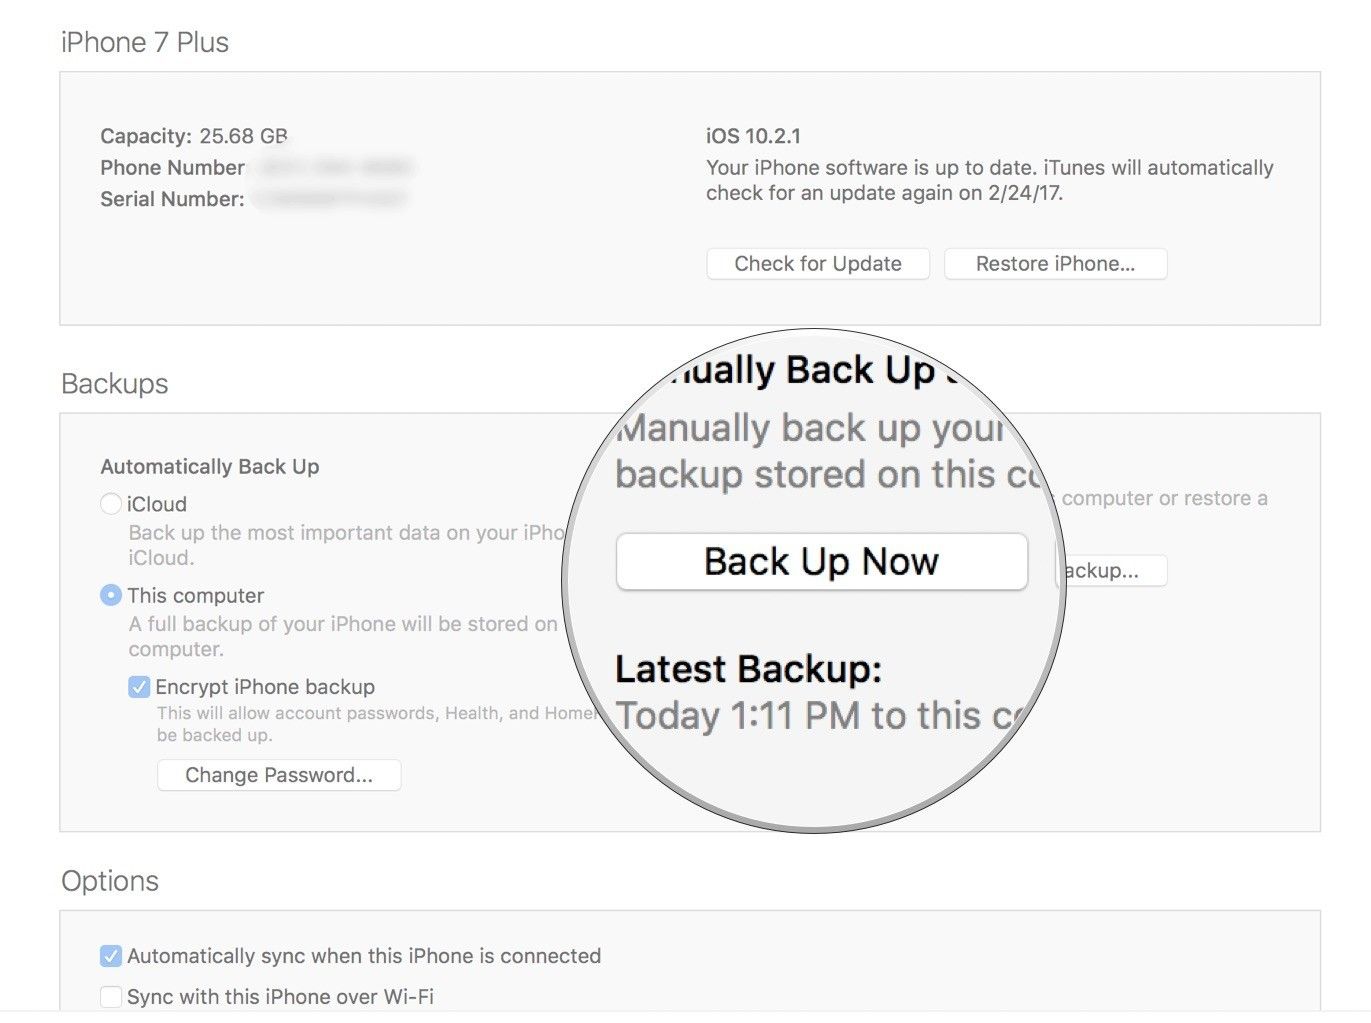Click the Check for Update button
This screenshot has height=1023, width=1371.
pyautogui.click(x=817, y=264)
